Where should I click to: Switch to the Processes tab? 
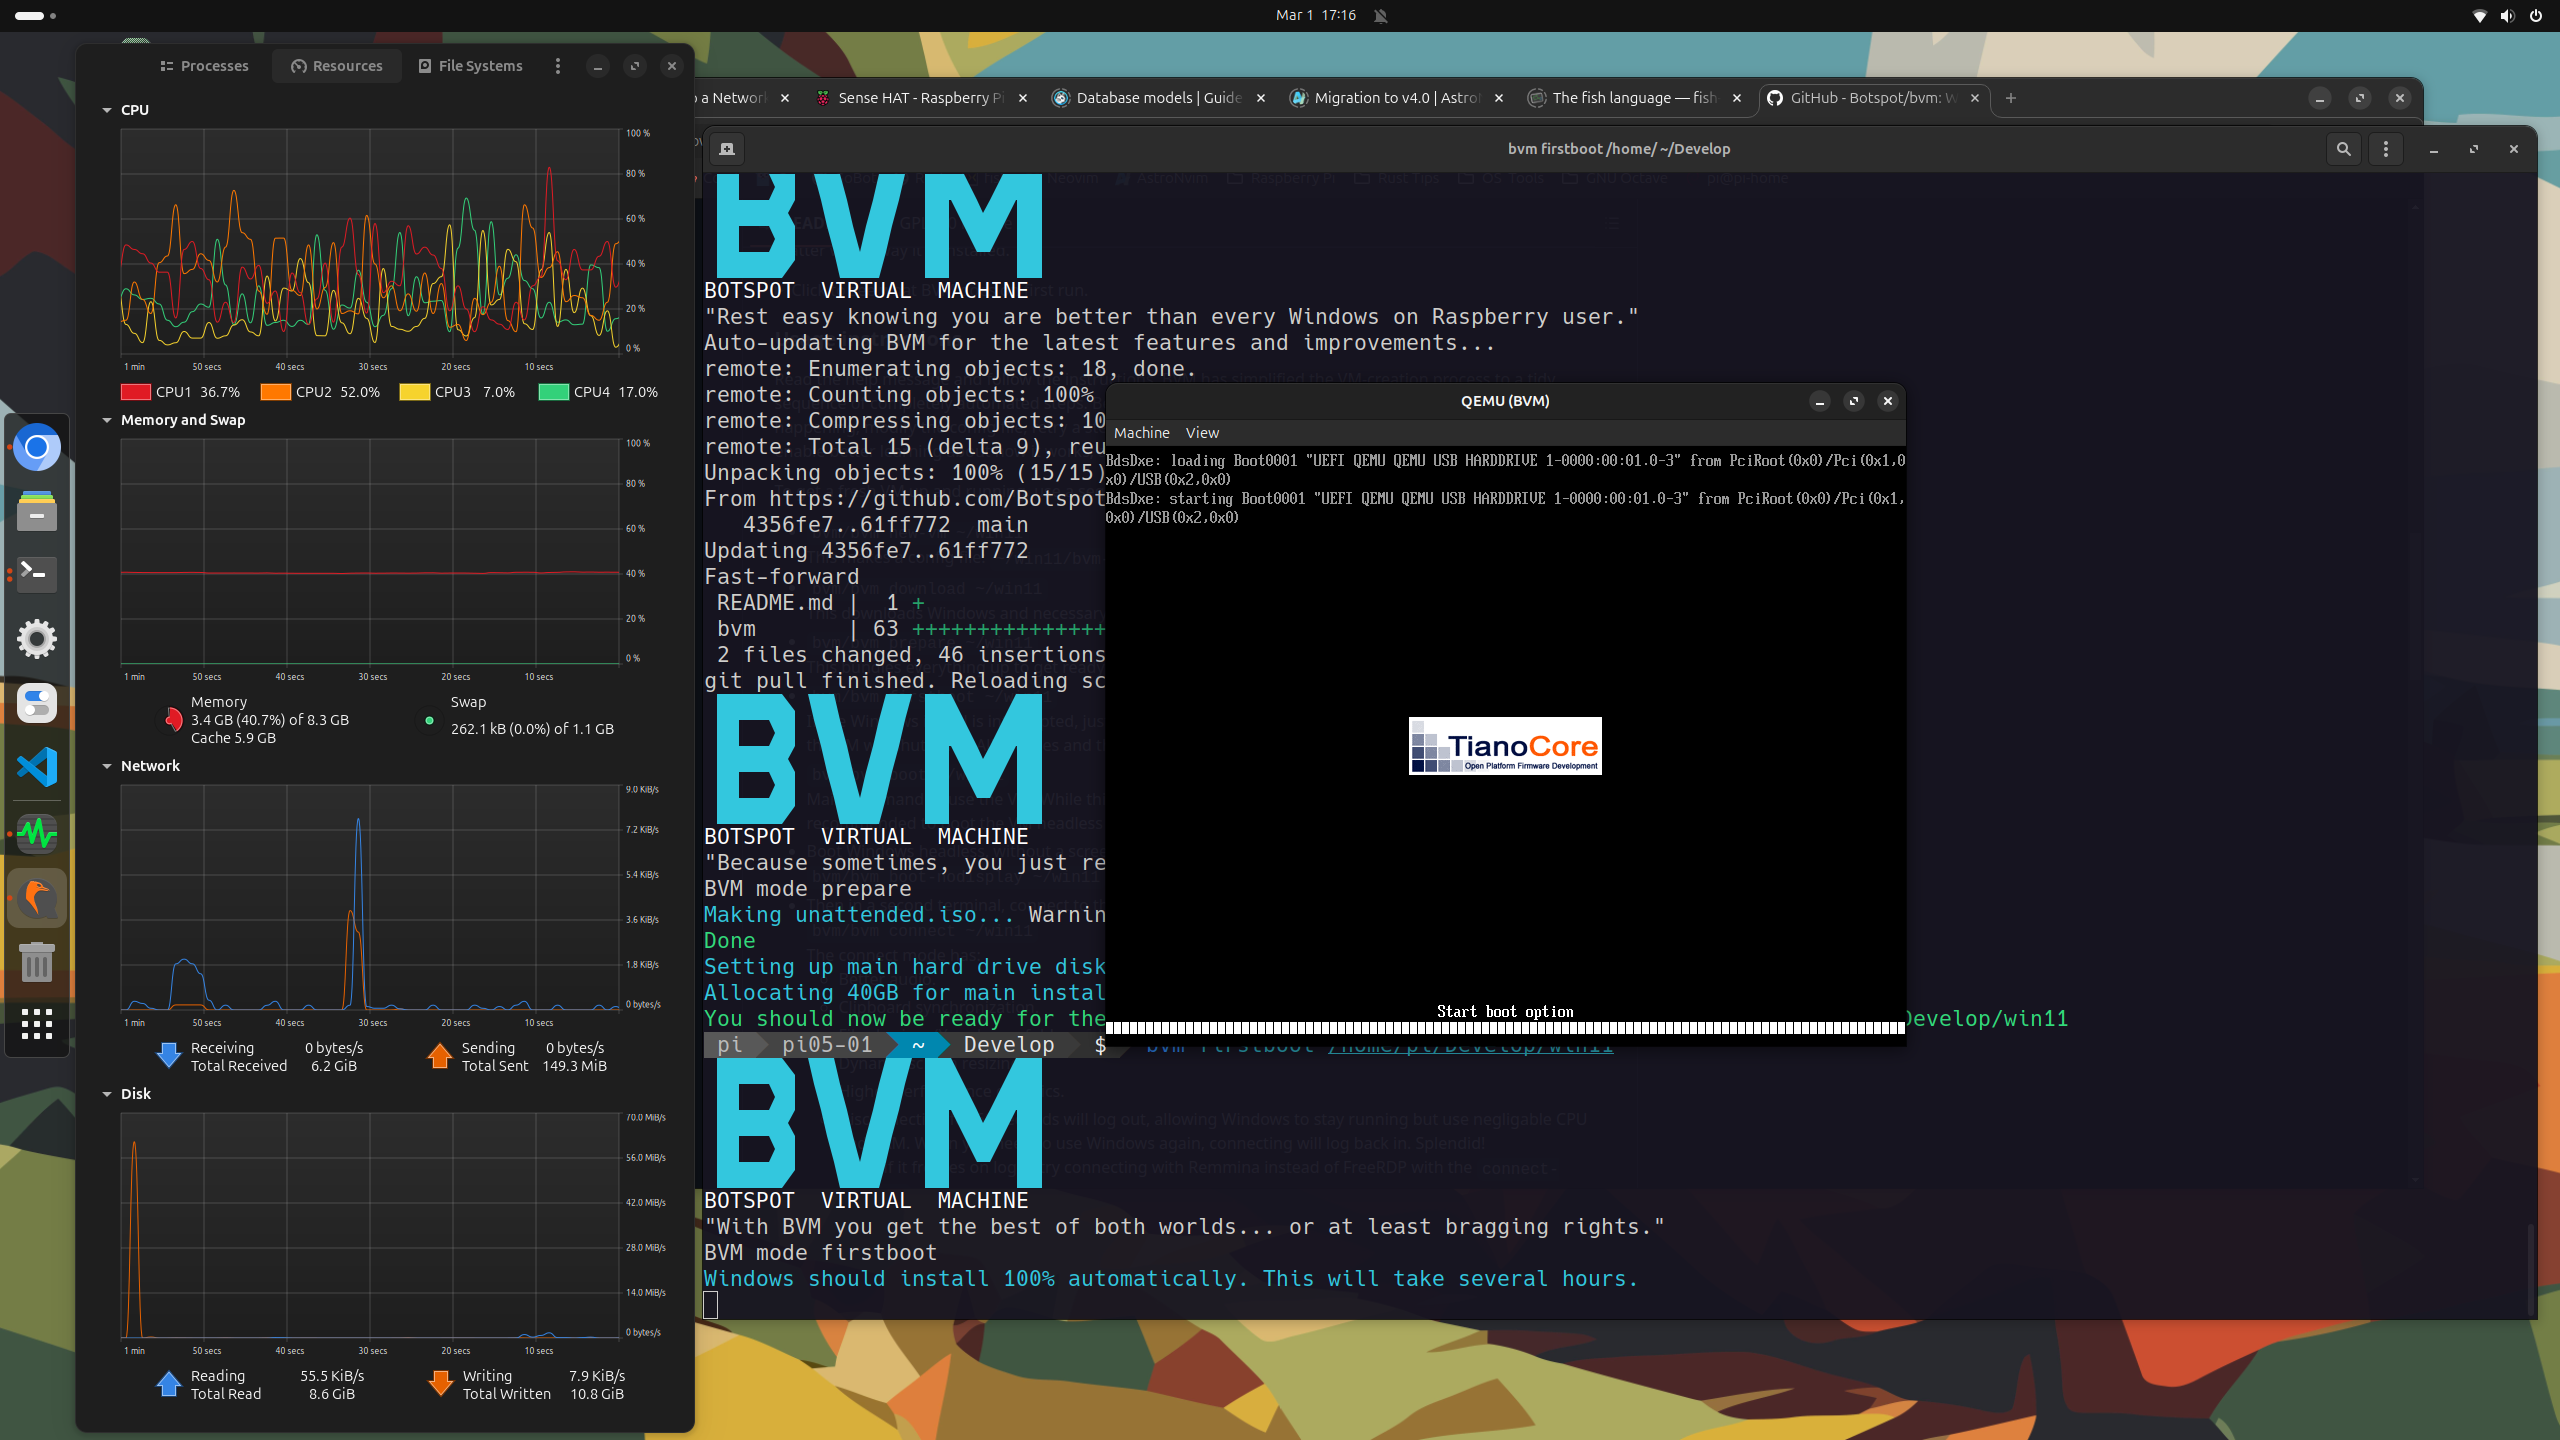coord(204,66)
